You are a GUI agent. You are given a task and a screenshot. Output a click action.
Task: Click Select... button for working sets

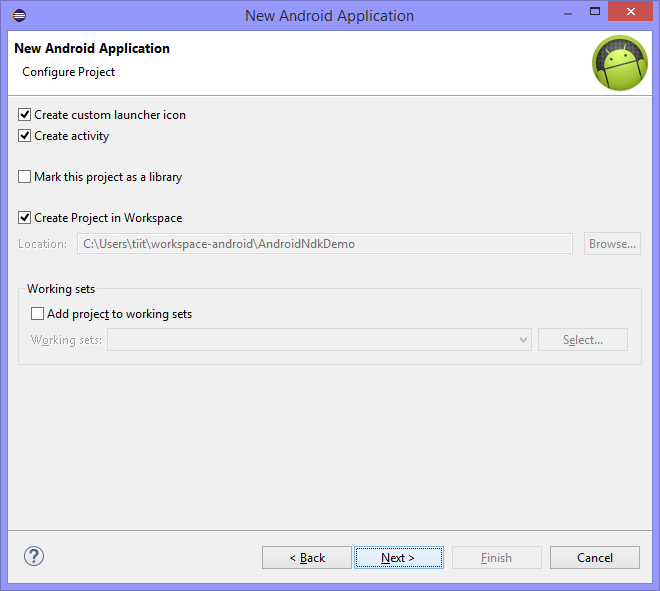[582, 340]
